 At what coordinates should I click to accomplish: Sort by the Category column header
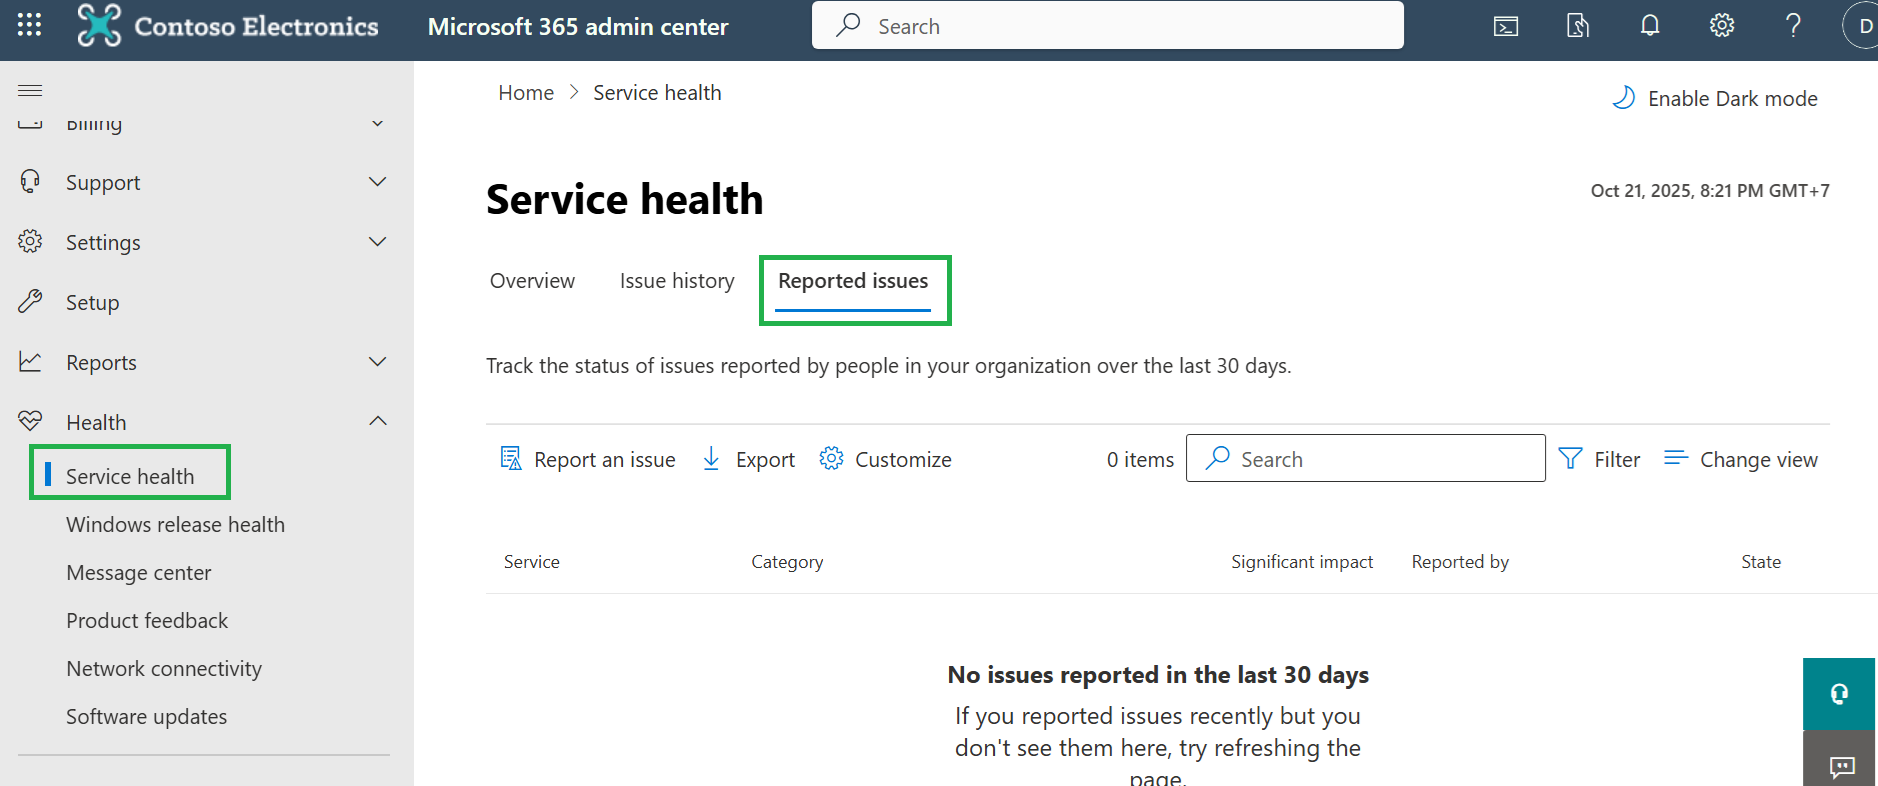pyautogui.click(x=787, y=562)
